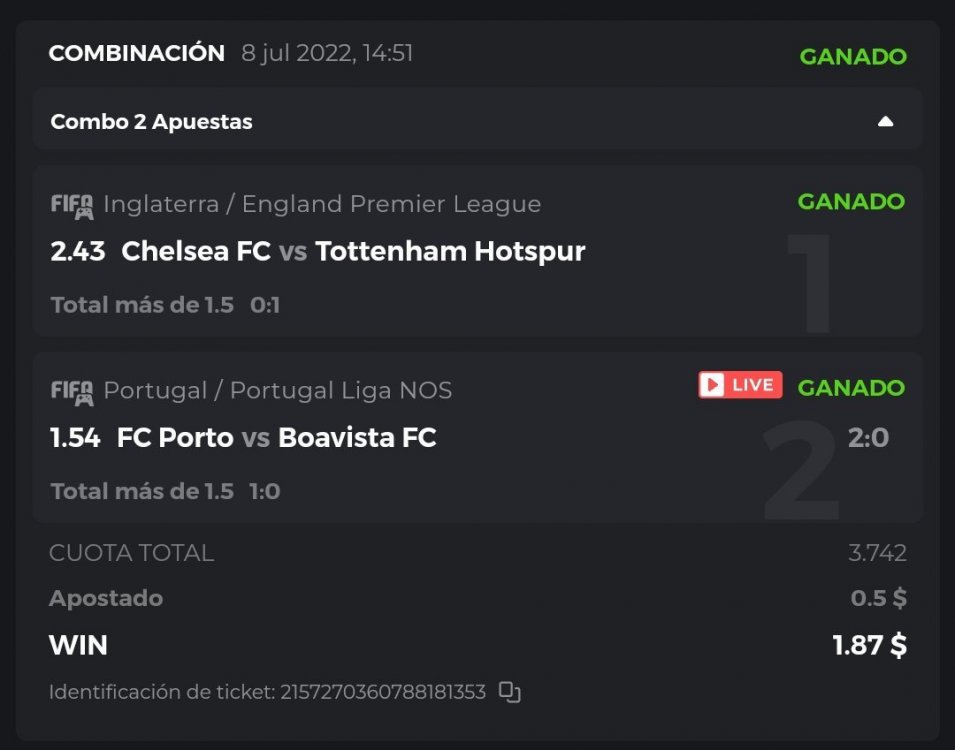Click the ticket identification number text

[382, 692]
